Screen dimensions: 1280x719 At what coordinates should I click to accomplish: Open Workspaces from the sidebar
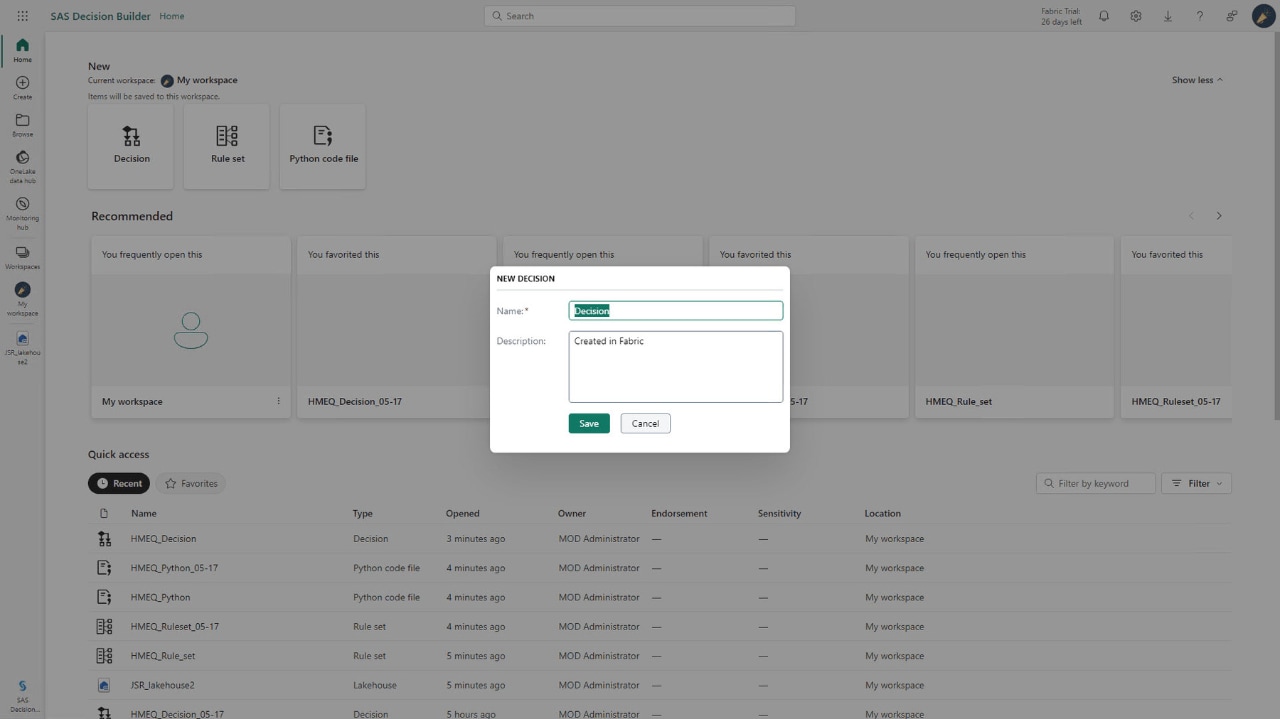(x=21, y=254)
